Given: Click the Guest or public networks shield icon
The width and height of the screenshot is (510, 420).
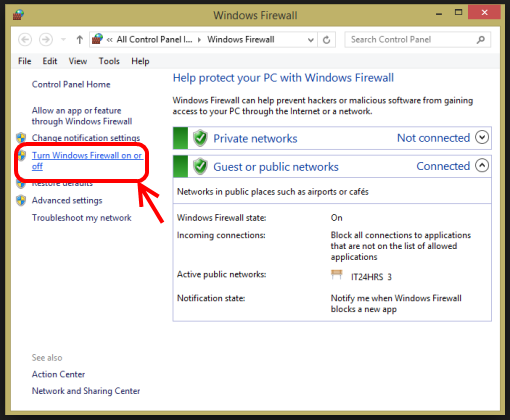Looking at the screenshot, I should coord(200,166).
